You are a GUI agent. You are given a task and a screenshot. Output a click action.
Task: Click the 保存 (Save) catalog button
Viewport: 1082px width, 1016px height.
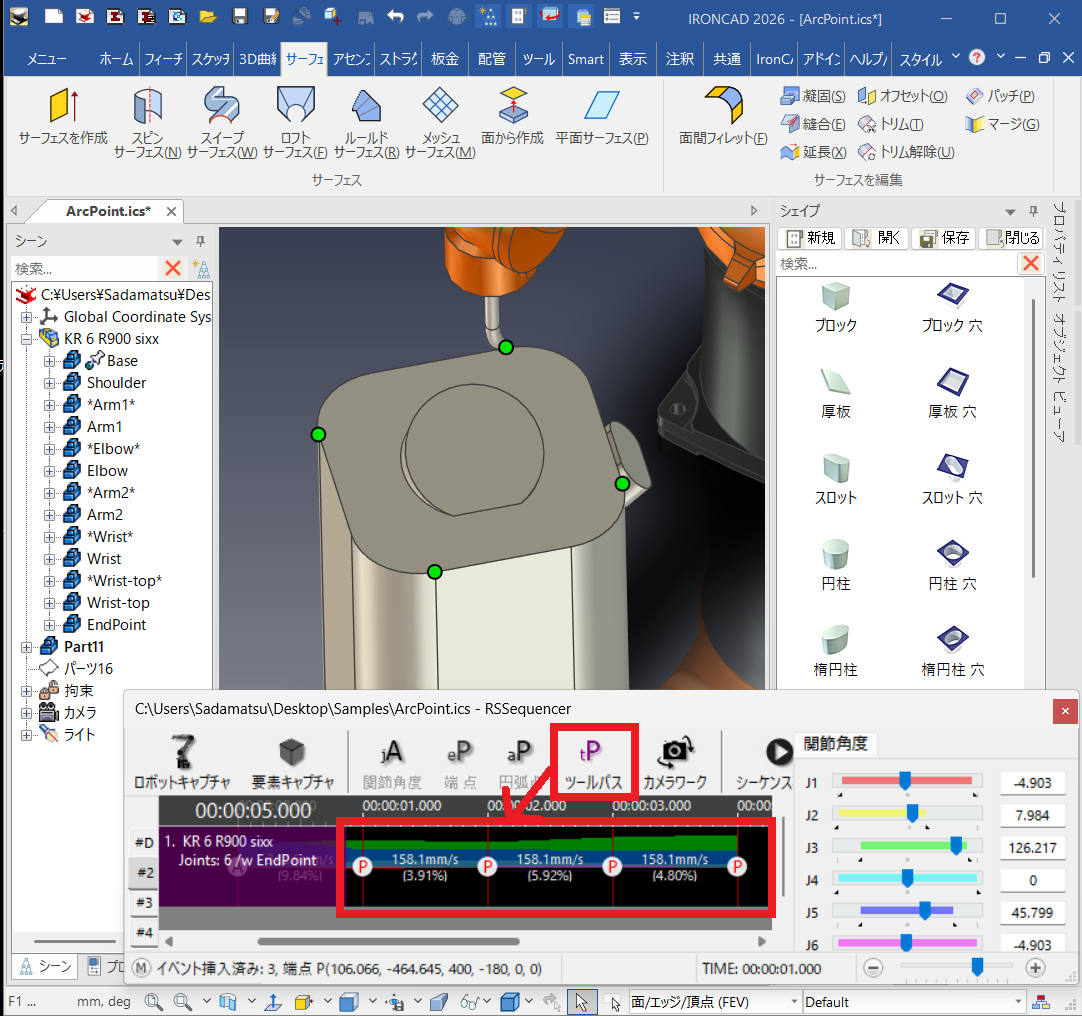point(944,238)
